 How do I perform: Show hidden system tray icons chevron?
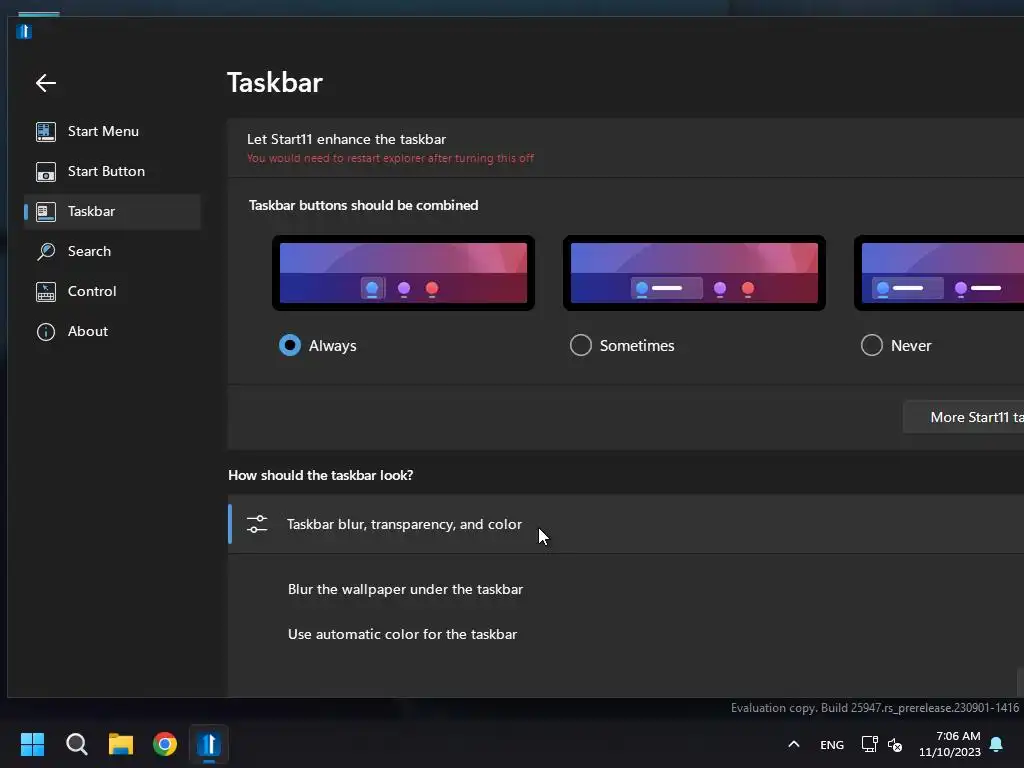[x=793, y=744]
